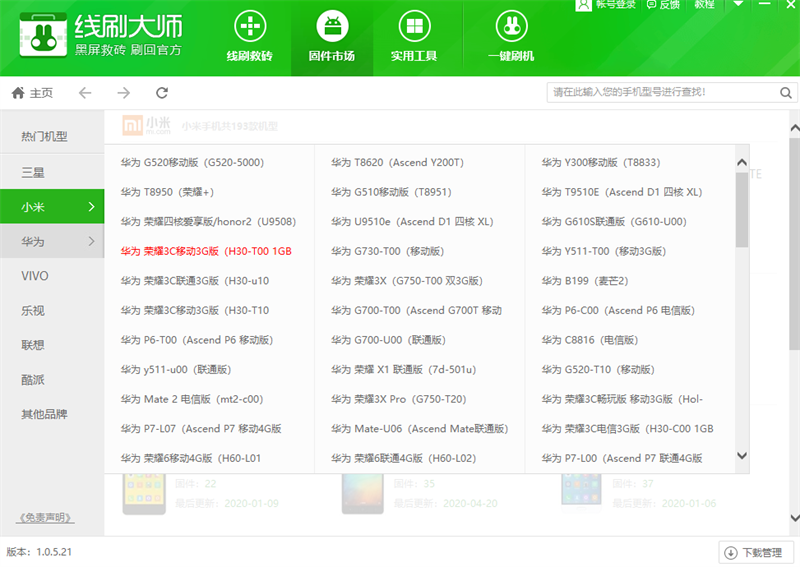The height and width of the screenshot is (567, 800).
Task: Click the 线刷大师 rabbit logo
Action: 43,35
